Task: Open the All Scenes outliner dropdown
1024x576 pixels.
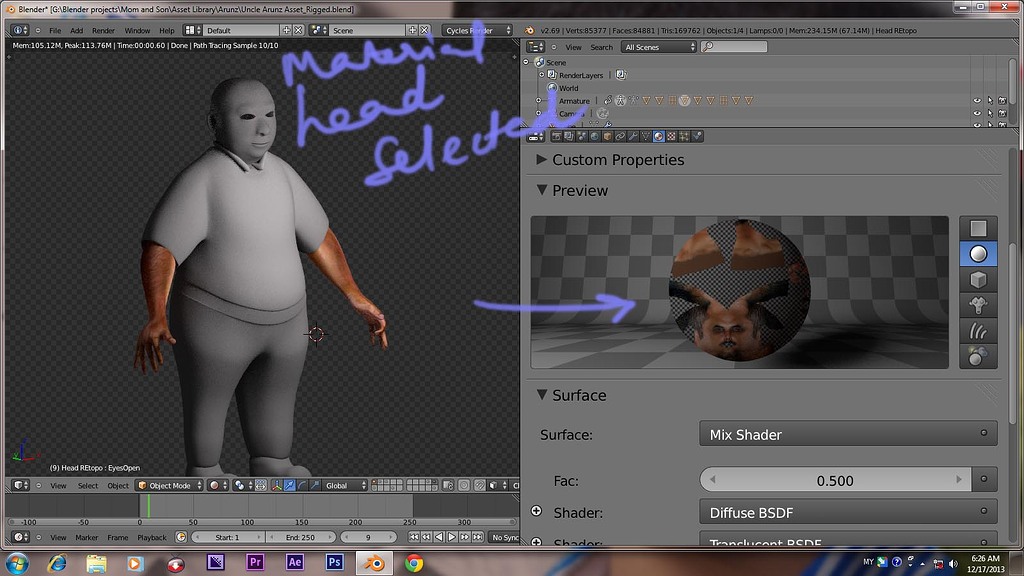Action: coord(659,47)
